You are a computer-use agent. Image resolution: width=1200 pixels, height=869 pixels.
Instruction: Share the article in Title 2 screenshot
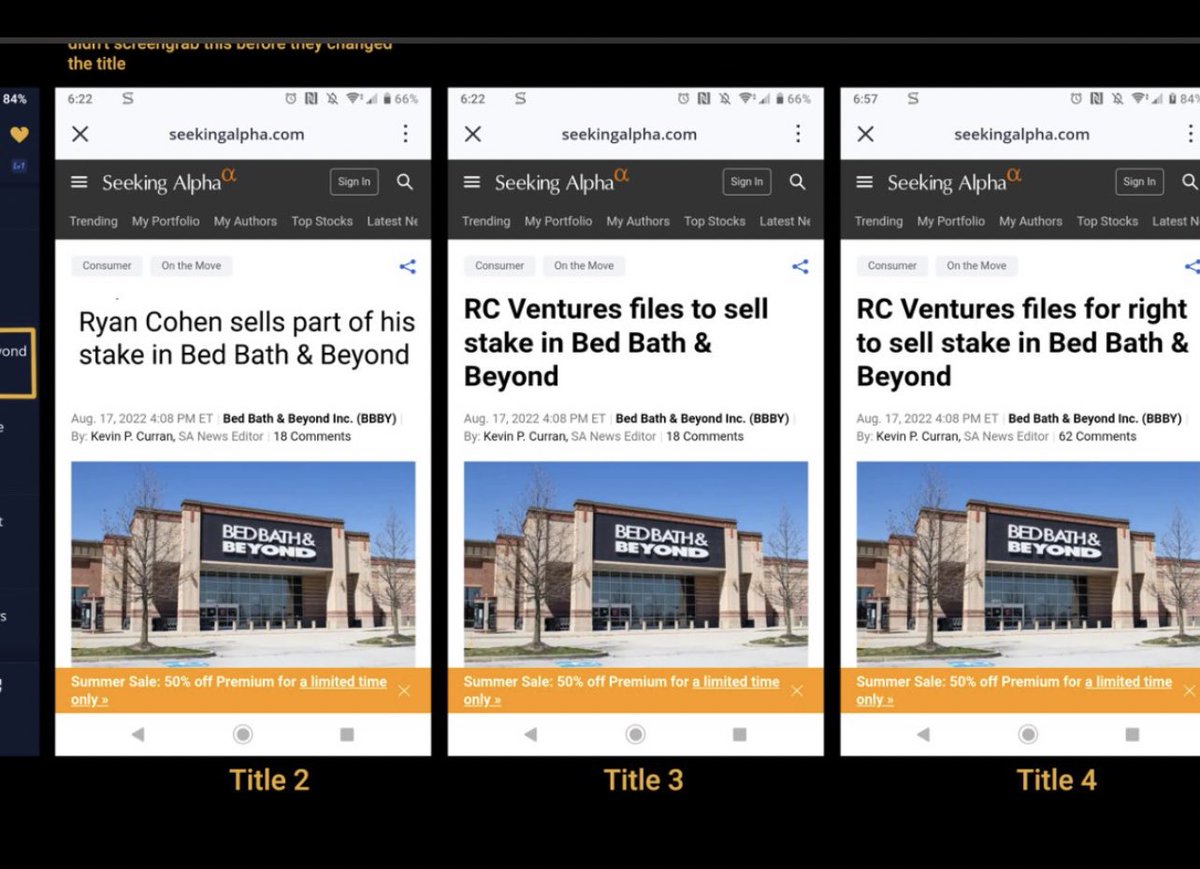[407, 266]
